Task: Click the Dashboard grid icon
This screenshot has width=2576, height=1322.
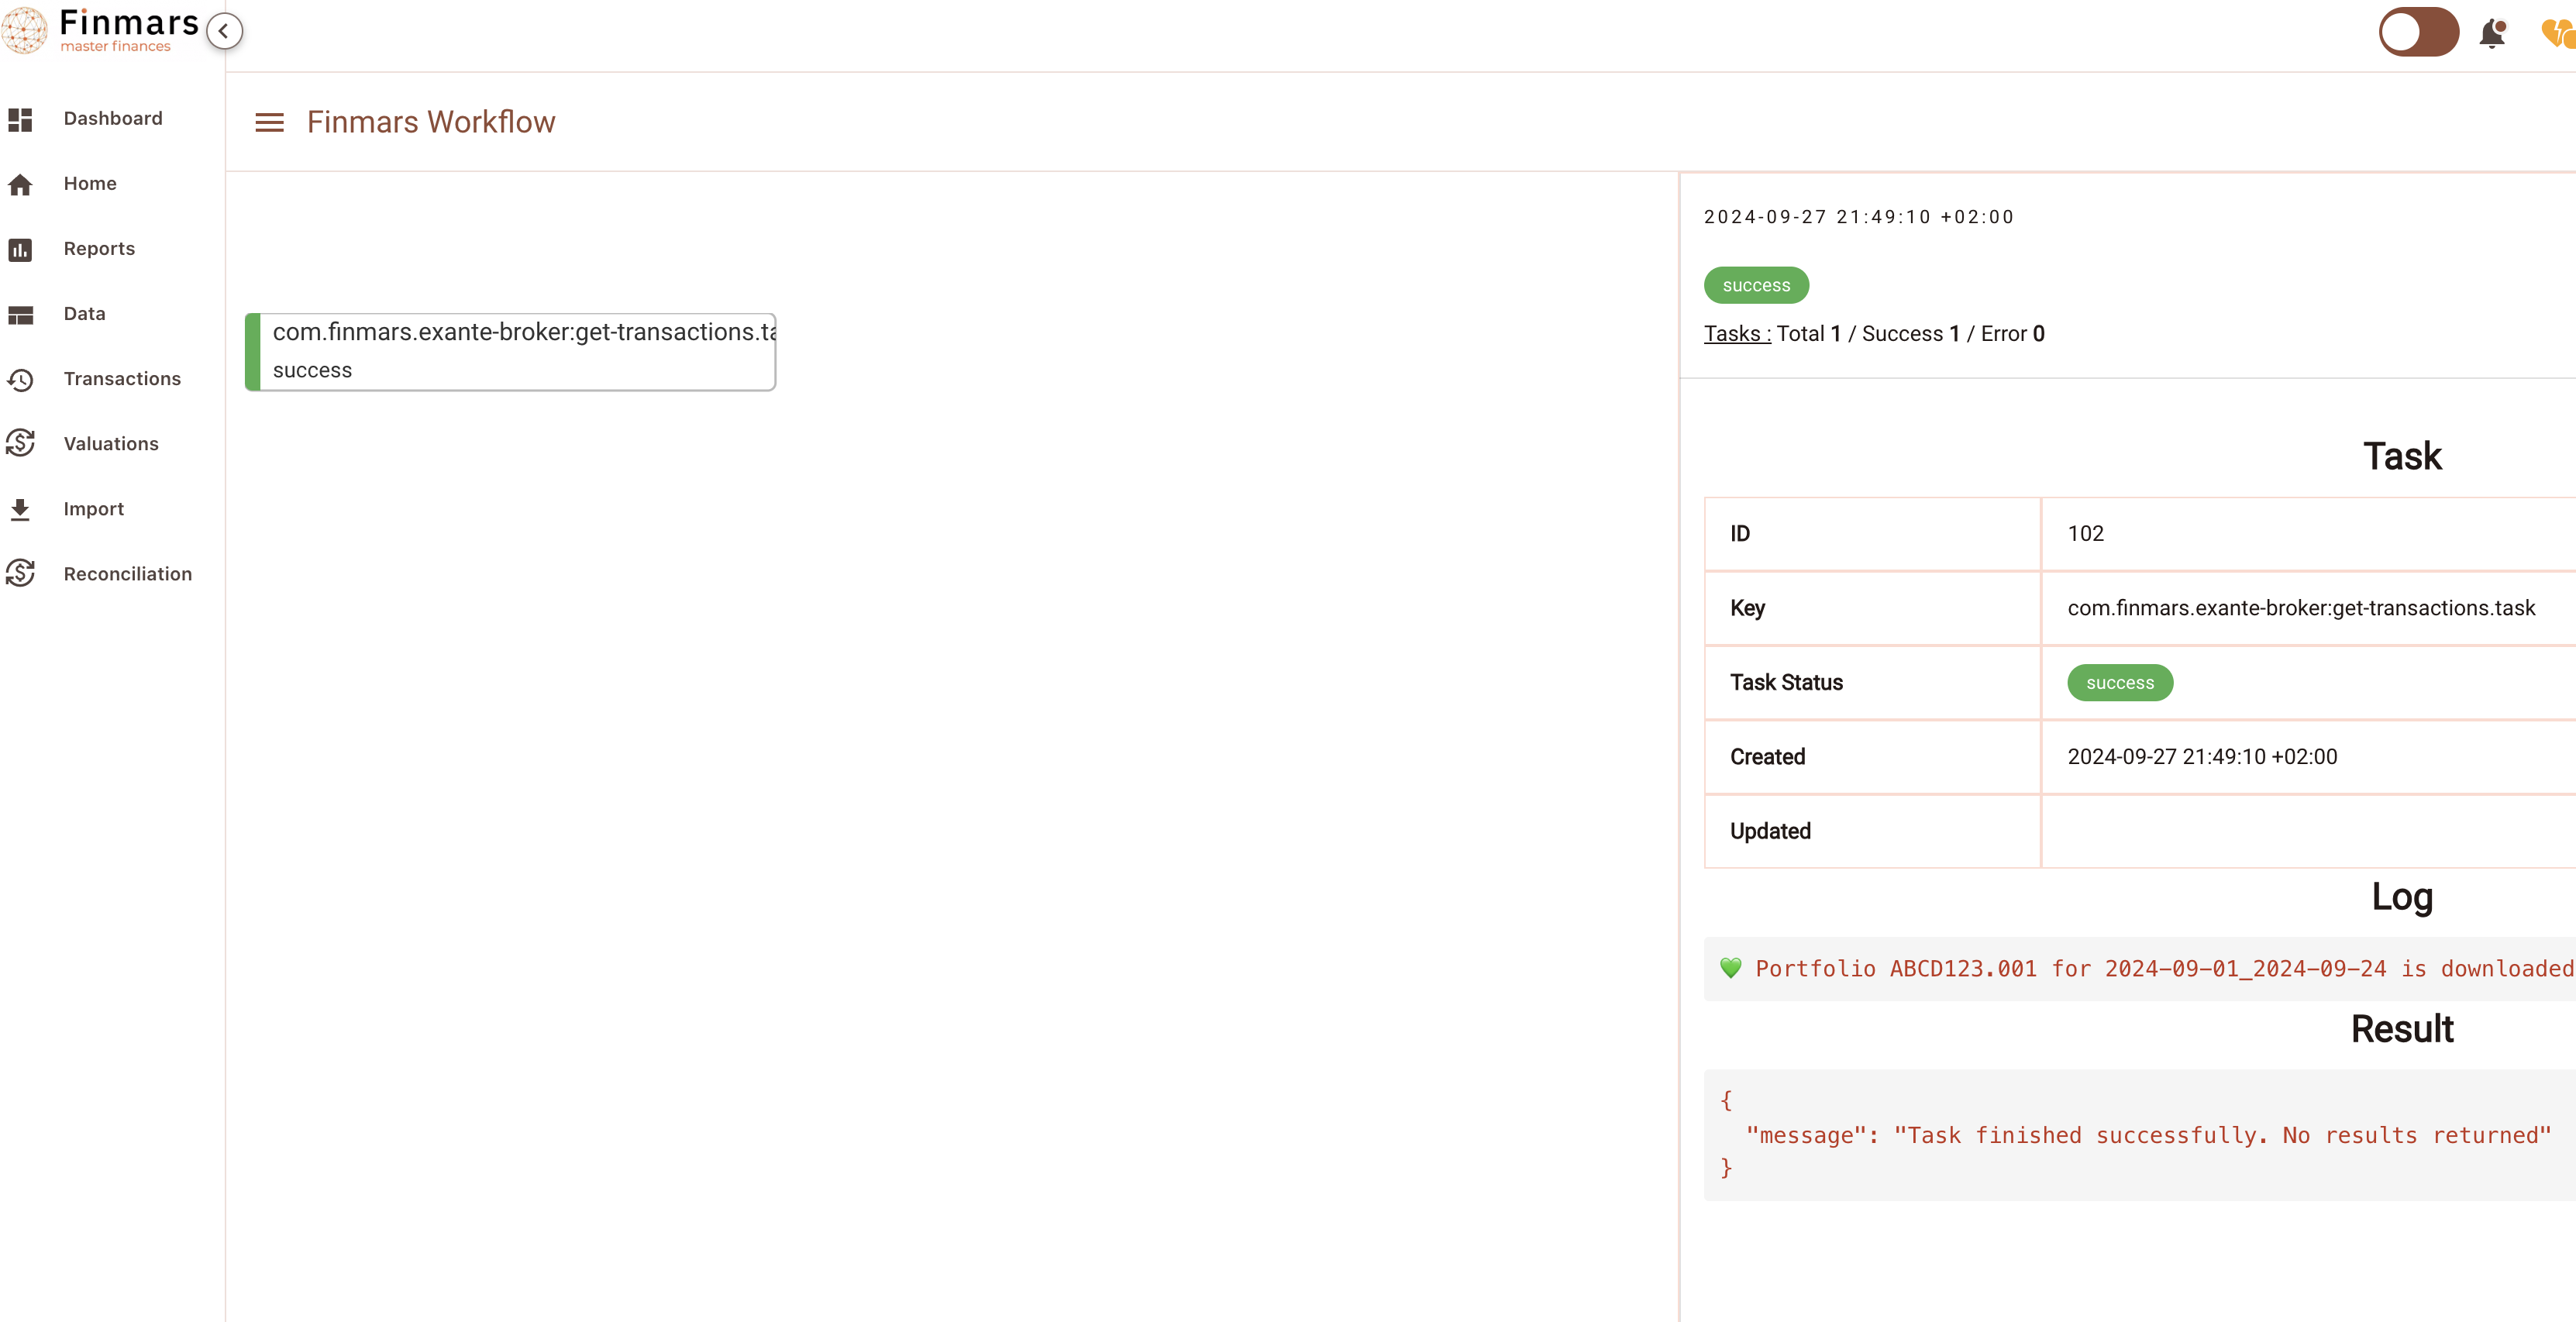Action: coord(20,119)
